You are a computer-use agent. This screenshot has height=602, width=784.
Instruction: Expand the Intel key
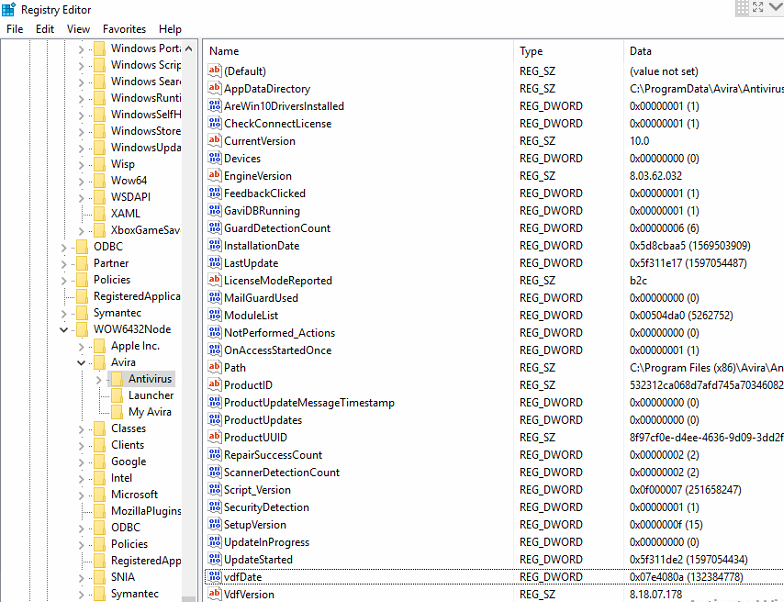tap(82, 478)
